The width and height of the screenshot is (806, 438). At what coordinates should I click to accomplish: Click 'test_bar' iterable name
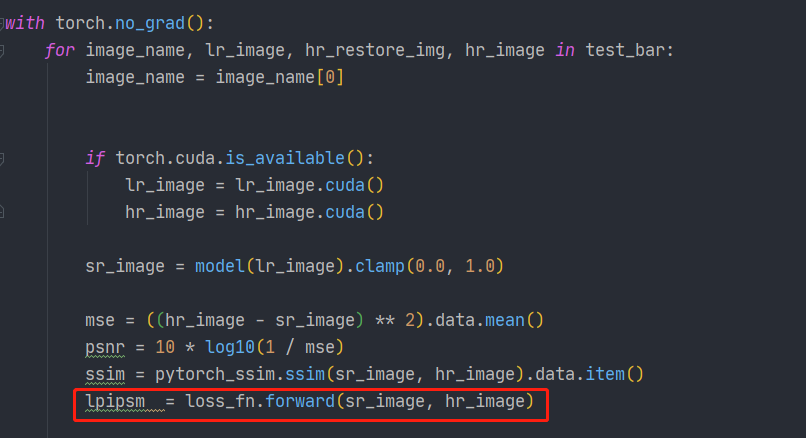(625, 50)
